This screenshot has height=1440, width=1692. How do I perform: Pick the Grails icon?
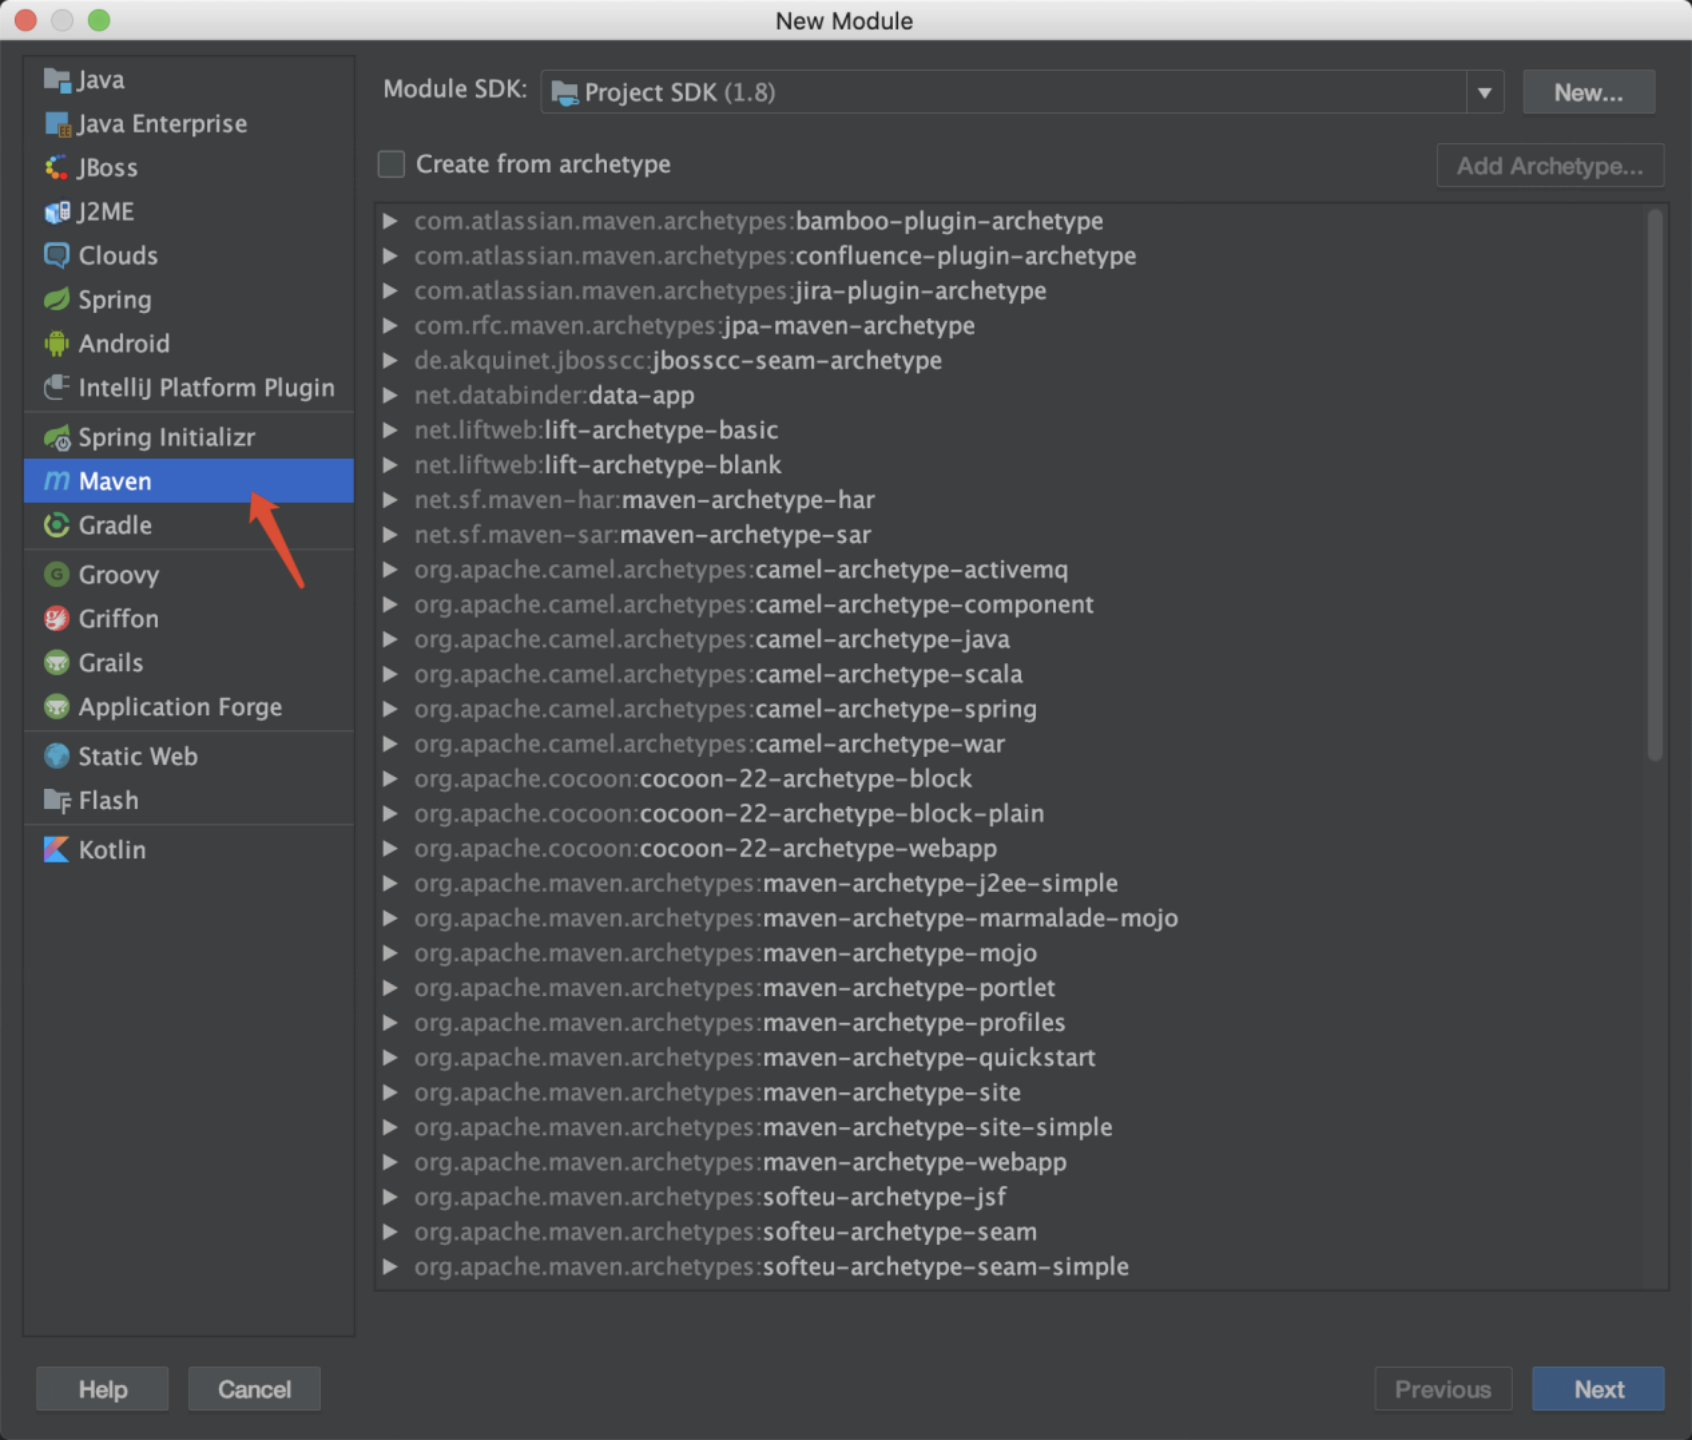pyautogui.click(x=57, y=663)
